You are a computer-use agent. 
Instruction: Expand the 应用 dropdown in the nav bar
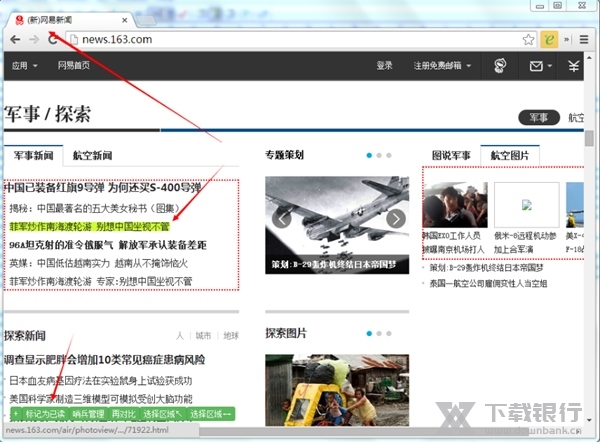point(24,66)
